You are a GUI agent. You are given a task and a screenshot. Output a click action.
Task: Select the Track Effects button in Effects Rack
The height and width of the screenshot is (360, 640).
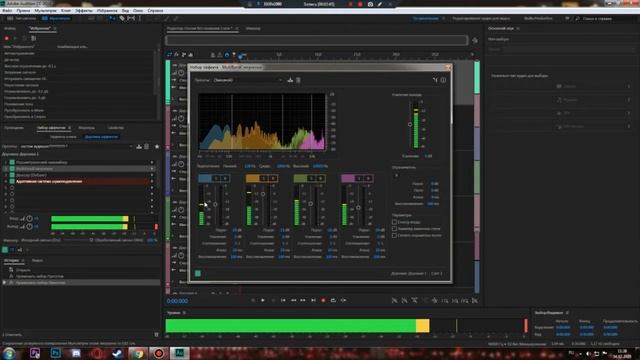point(101,137)
